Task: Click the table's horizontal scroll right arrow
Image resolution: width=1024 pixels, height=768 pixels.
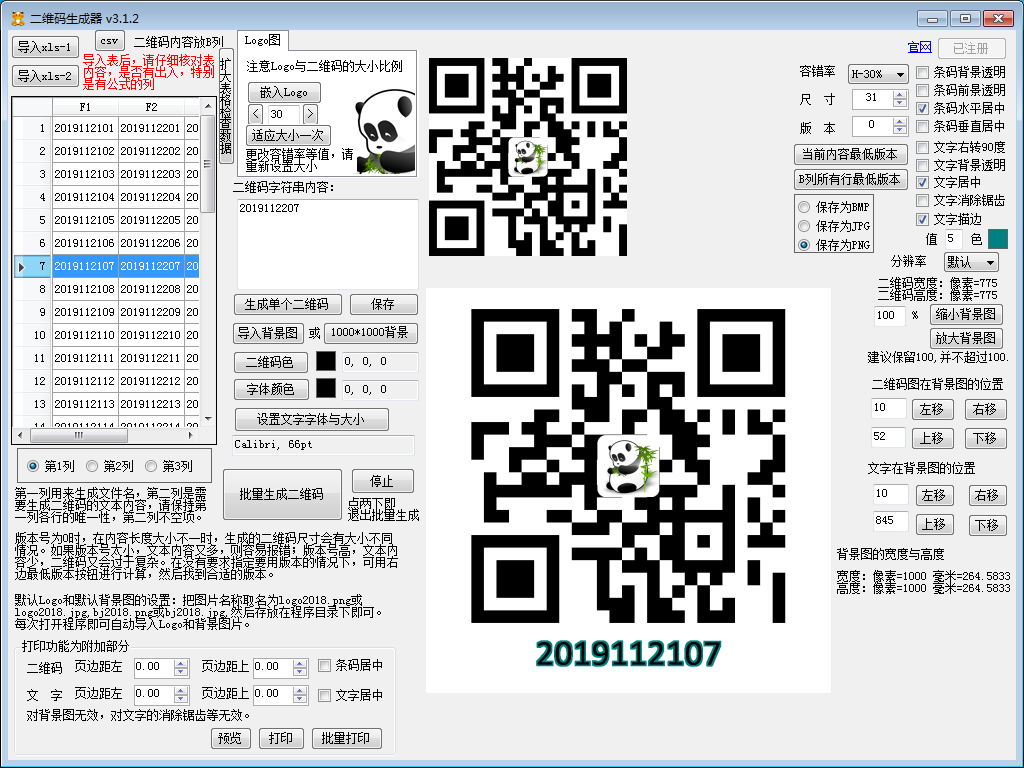Action: pos(191,435)
